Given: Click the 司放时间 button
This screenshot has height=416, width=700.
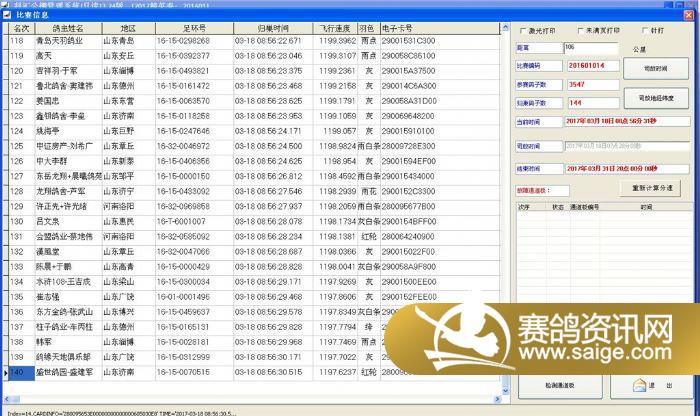Looking at the screenshot, I should pos(655,69).
